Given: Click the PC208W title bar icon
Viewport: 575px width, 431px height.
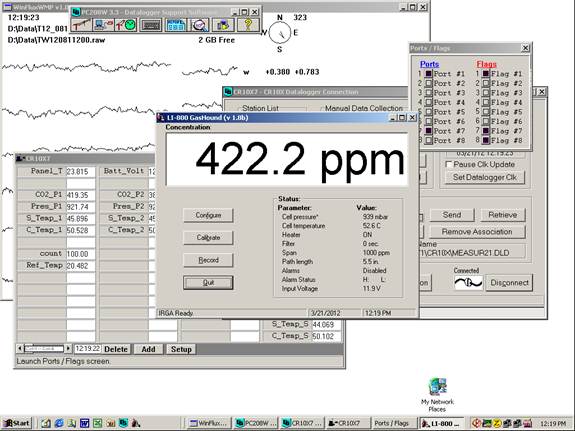Looking at the screenshot, I should 76,12.
